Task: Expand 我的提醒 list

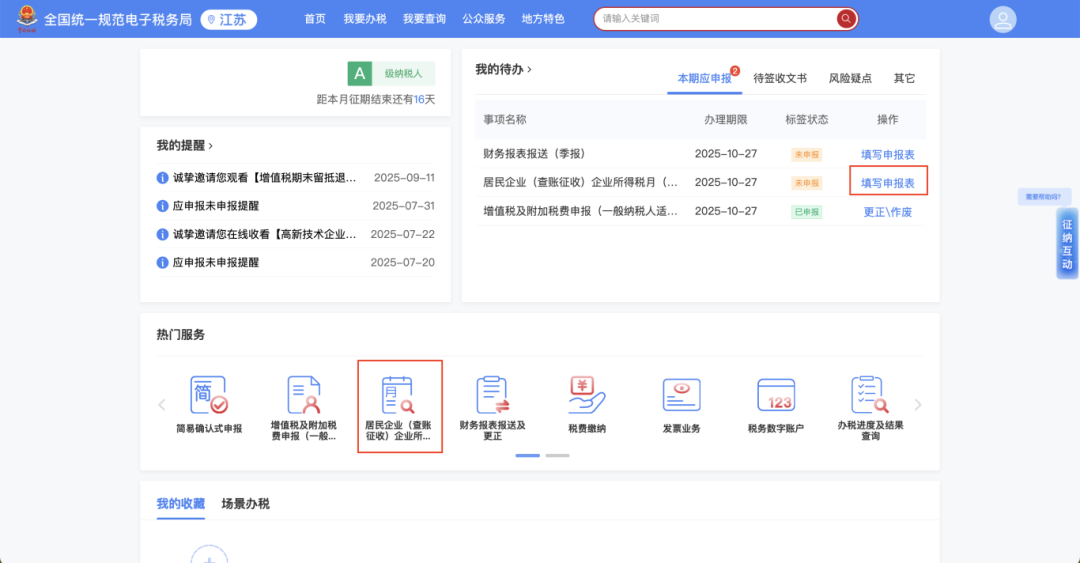Action: click(x=184, y=145)
